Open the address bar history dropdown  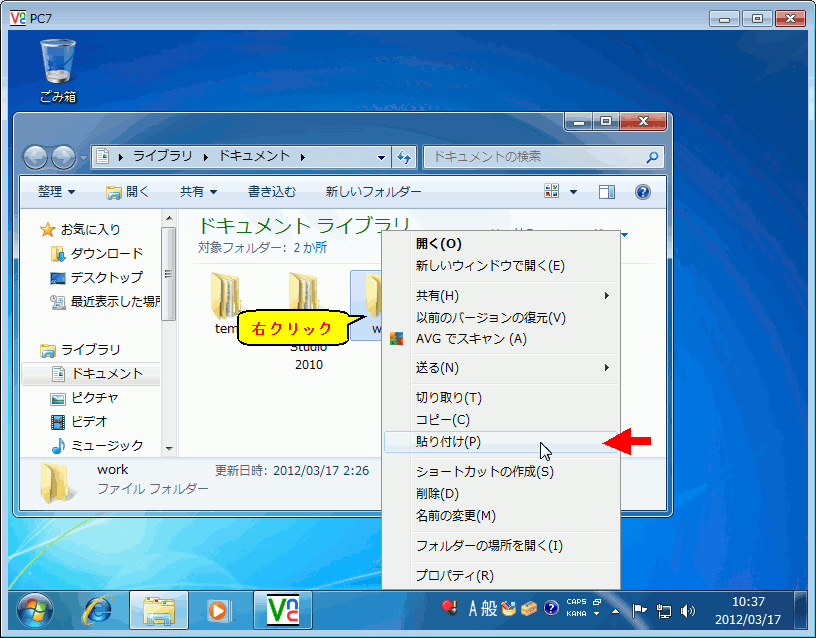[x=382, y=157]
